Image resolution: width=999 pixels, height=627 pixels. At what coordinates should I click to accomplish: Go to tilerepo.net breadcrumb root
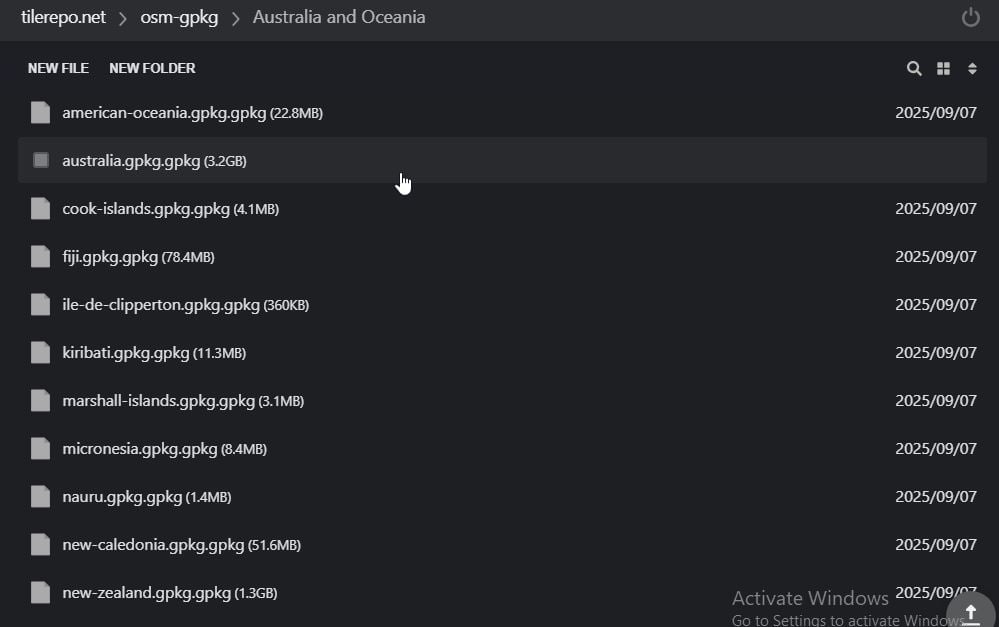pos(63,17)
